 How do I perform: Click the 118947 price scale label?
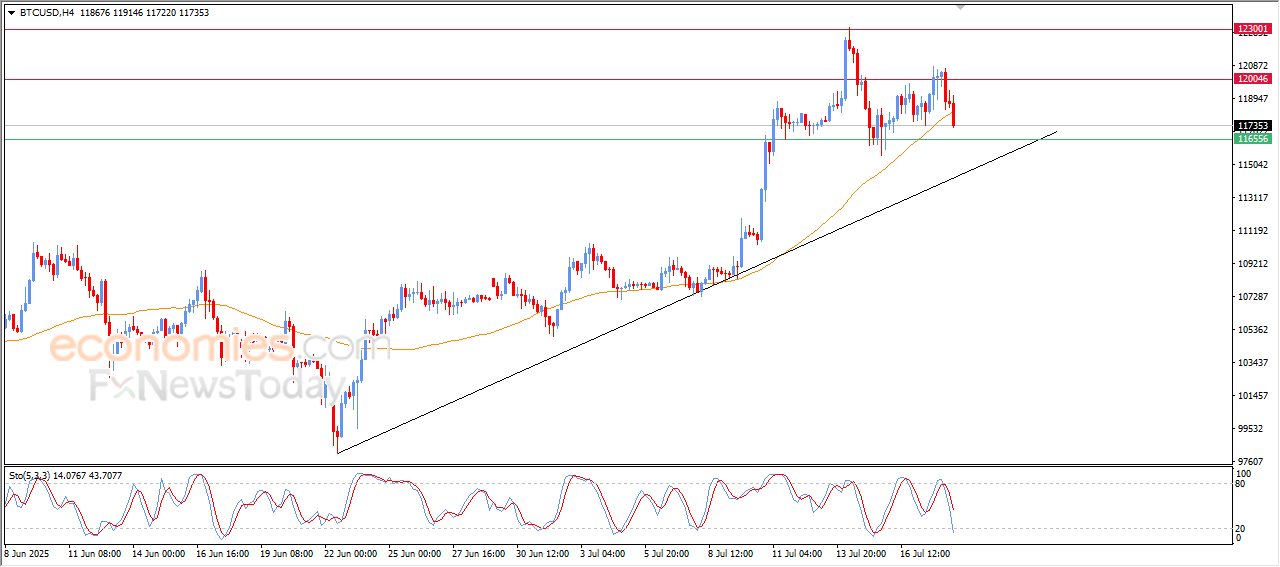click(x=1253, y=98)
